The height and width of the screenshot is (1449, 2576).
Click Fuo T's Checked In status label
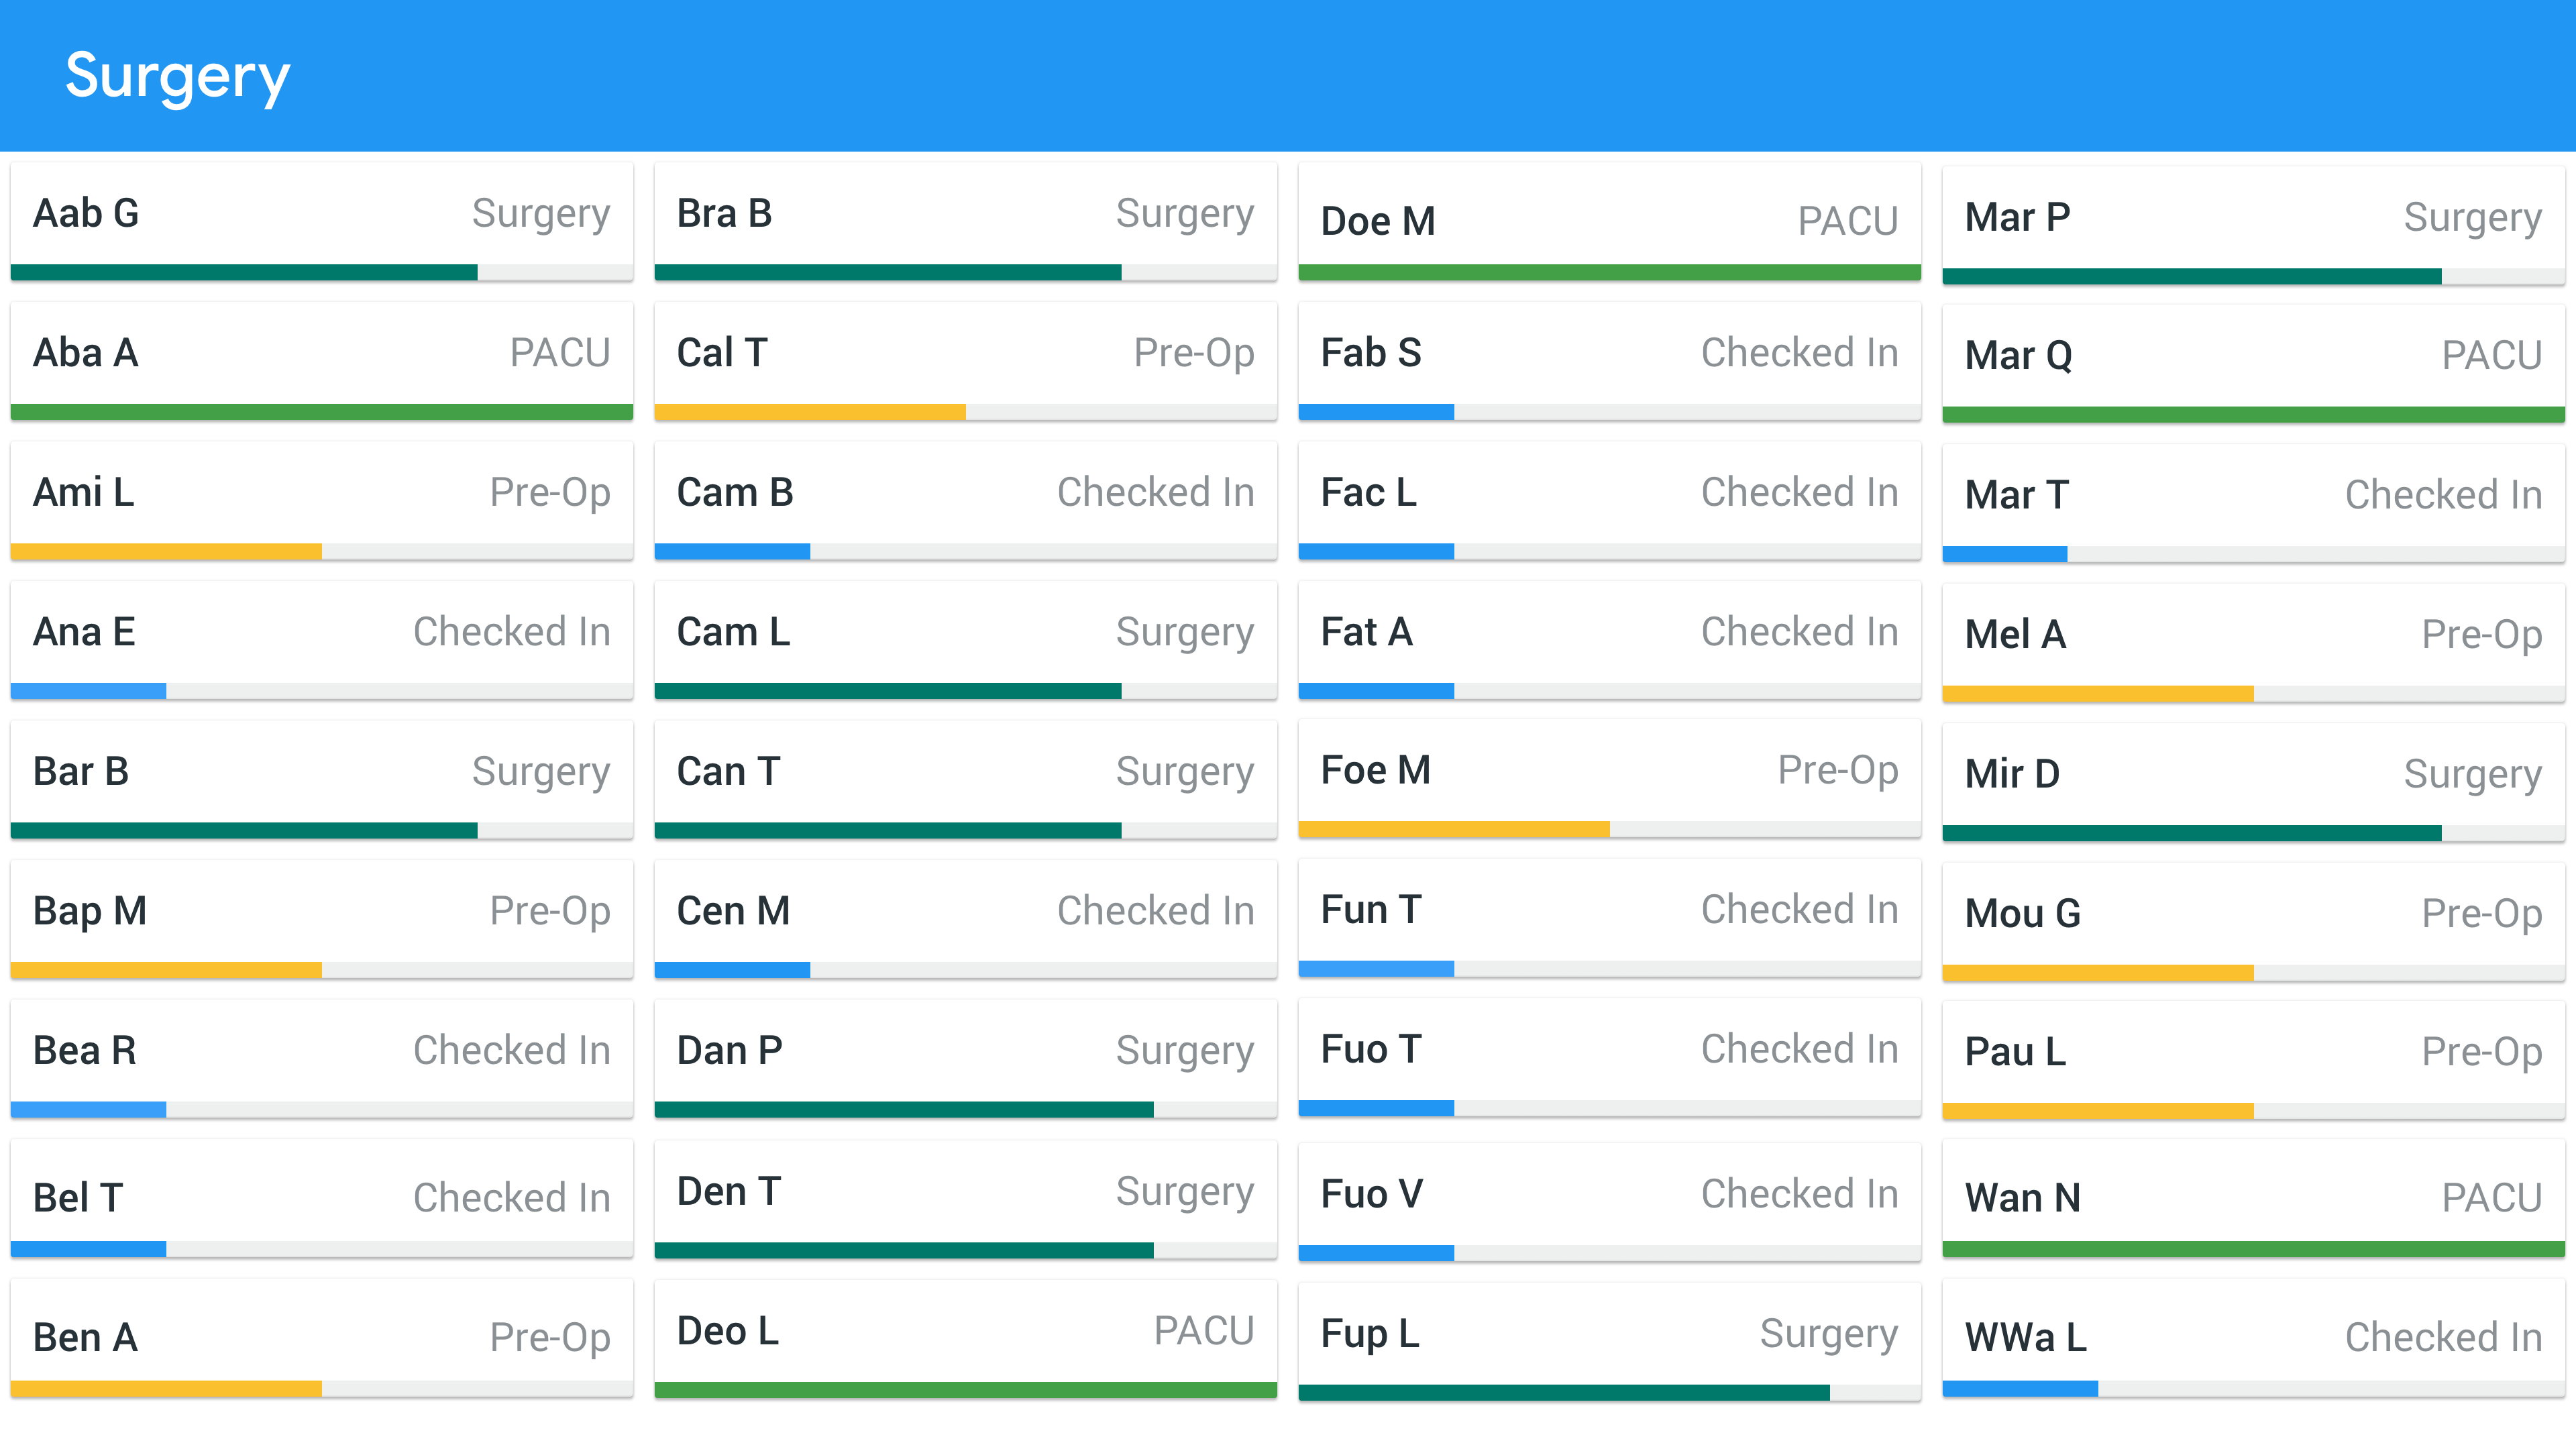coord(1799,1050)
